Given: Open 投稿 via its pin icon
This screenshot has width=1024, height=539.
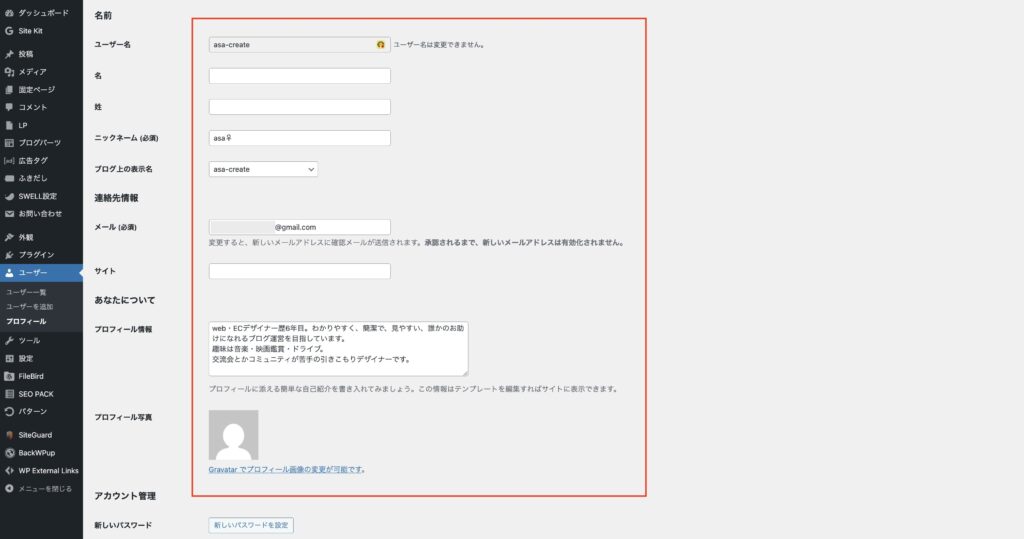Looking at the screenshot, I should point(9,54).
